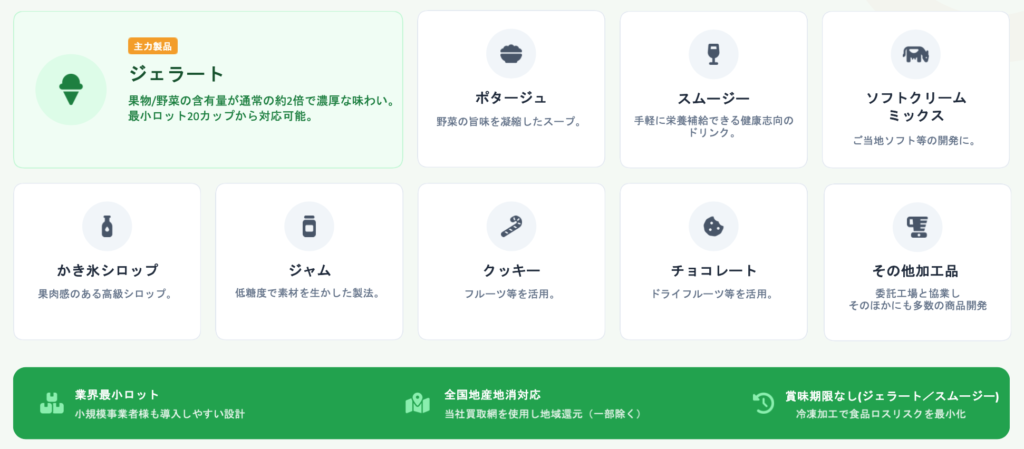This screenshot has height=449, width=1024.
Task: Click the かき氷シロップ card title
Action: tap(107, 270)
